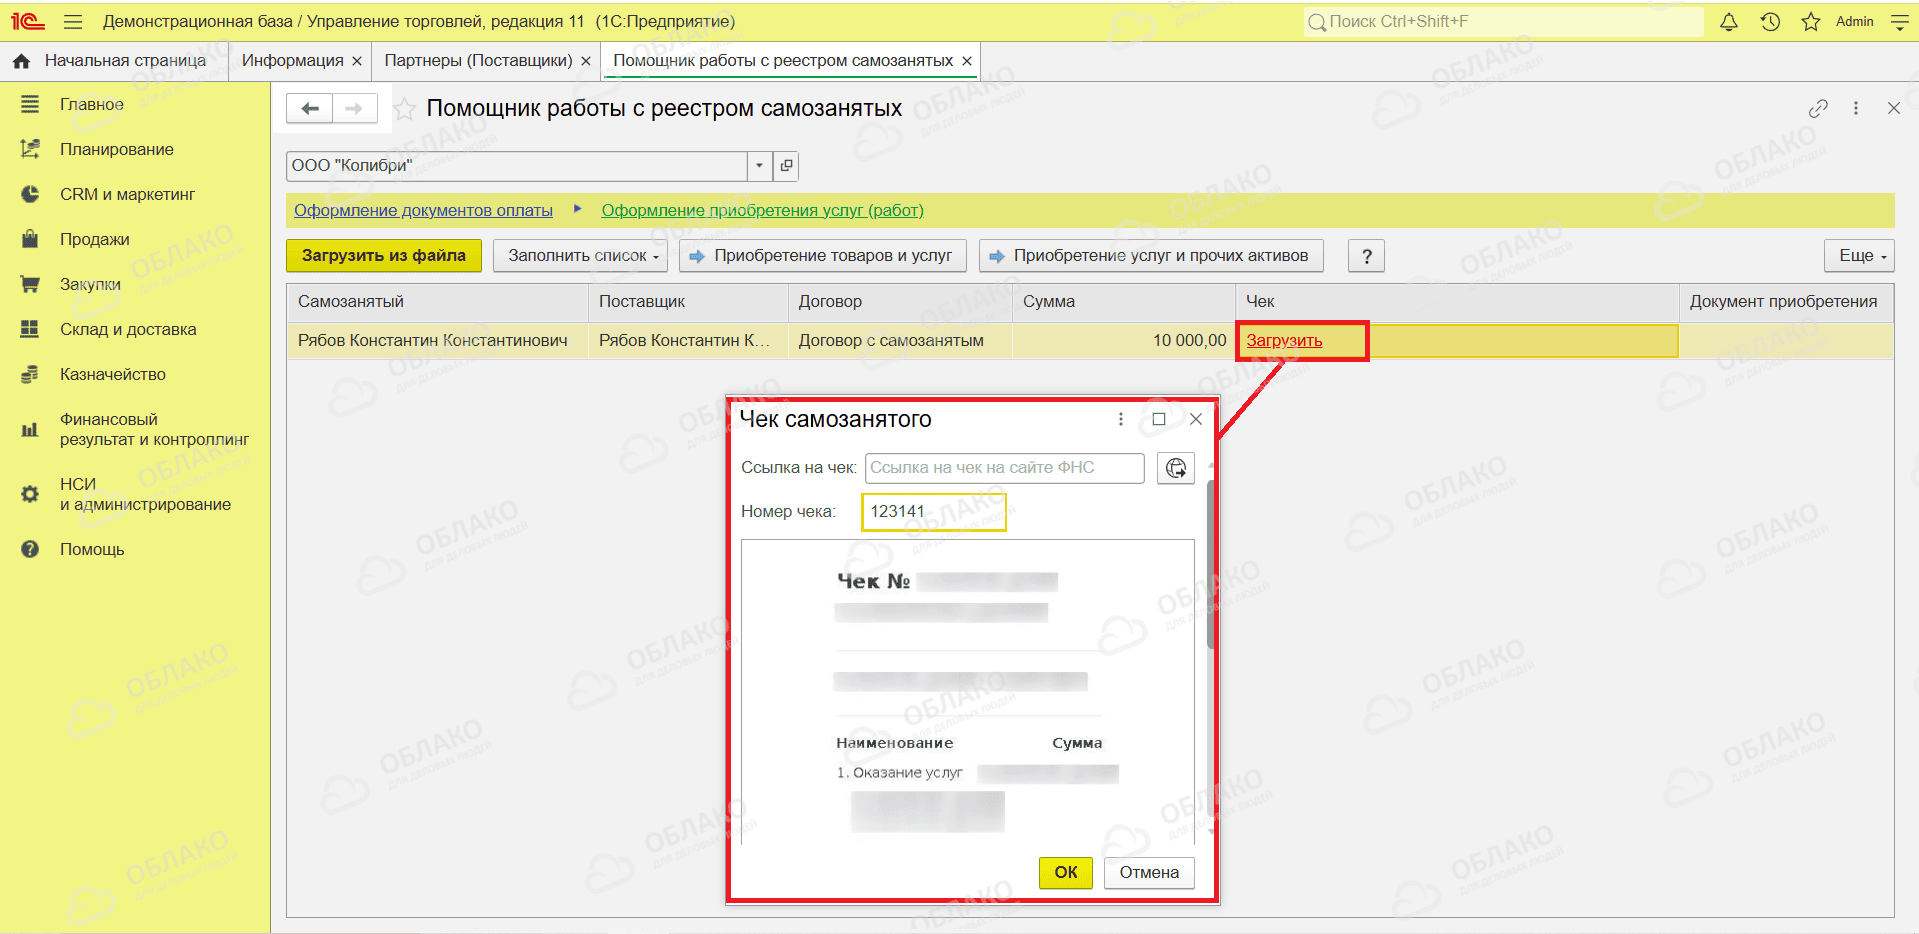Open three-dot menu in receipt dialog
The image size is (1919, 934).
(1121, 419)
